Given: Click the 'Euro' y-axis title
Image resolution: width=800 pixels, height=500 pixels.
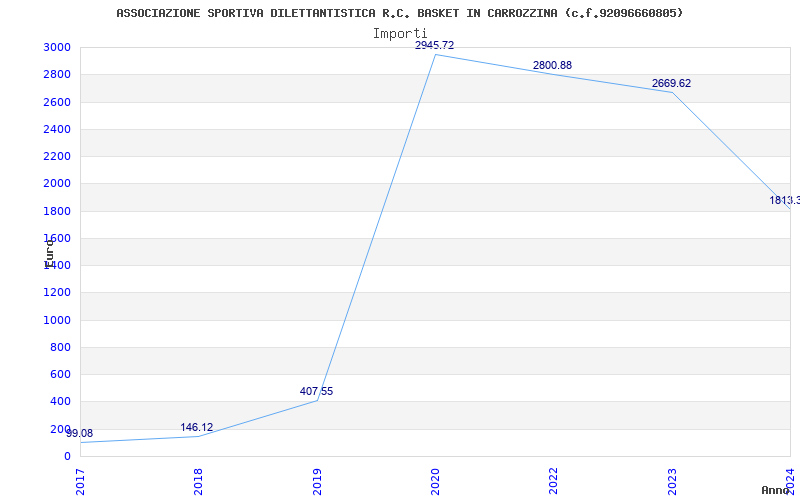Looking at the screenshot, I should [x=48, y=253].
